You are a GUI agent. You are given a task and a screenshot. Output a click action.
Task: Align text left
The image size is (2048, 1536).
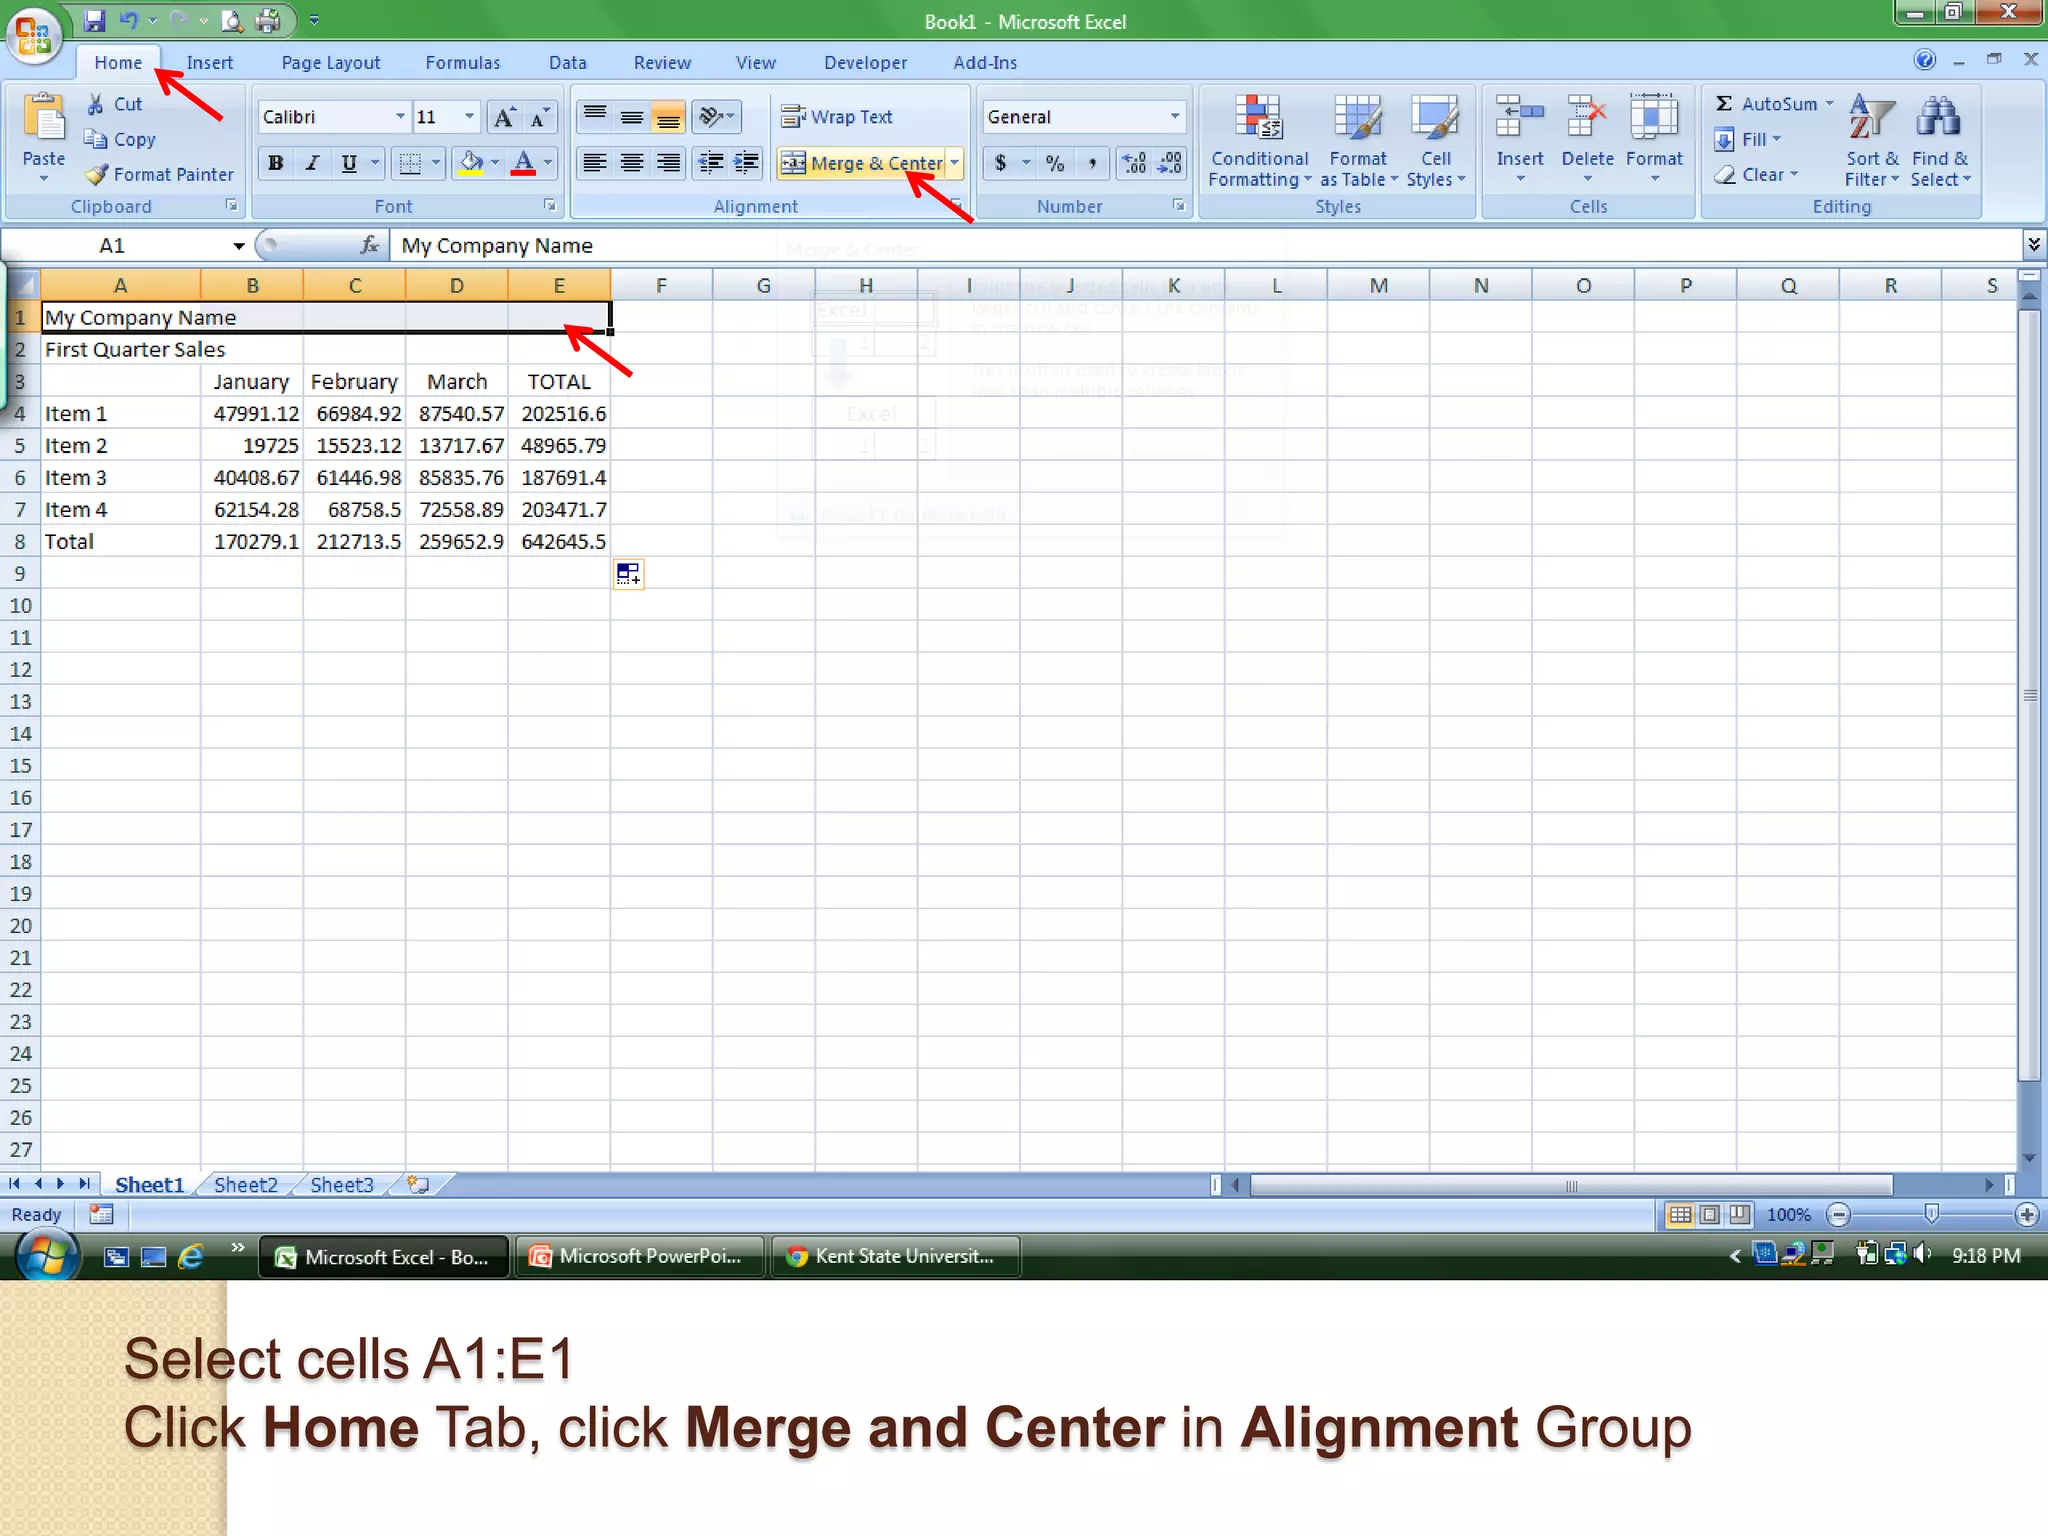click(595, 163)
